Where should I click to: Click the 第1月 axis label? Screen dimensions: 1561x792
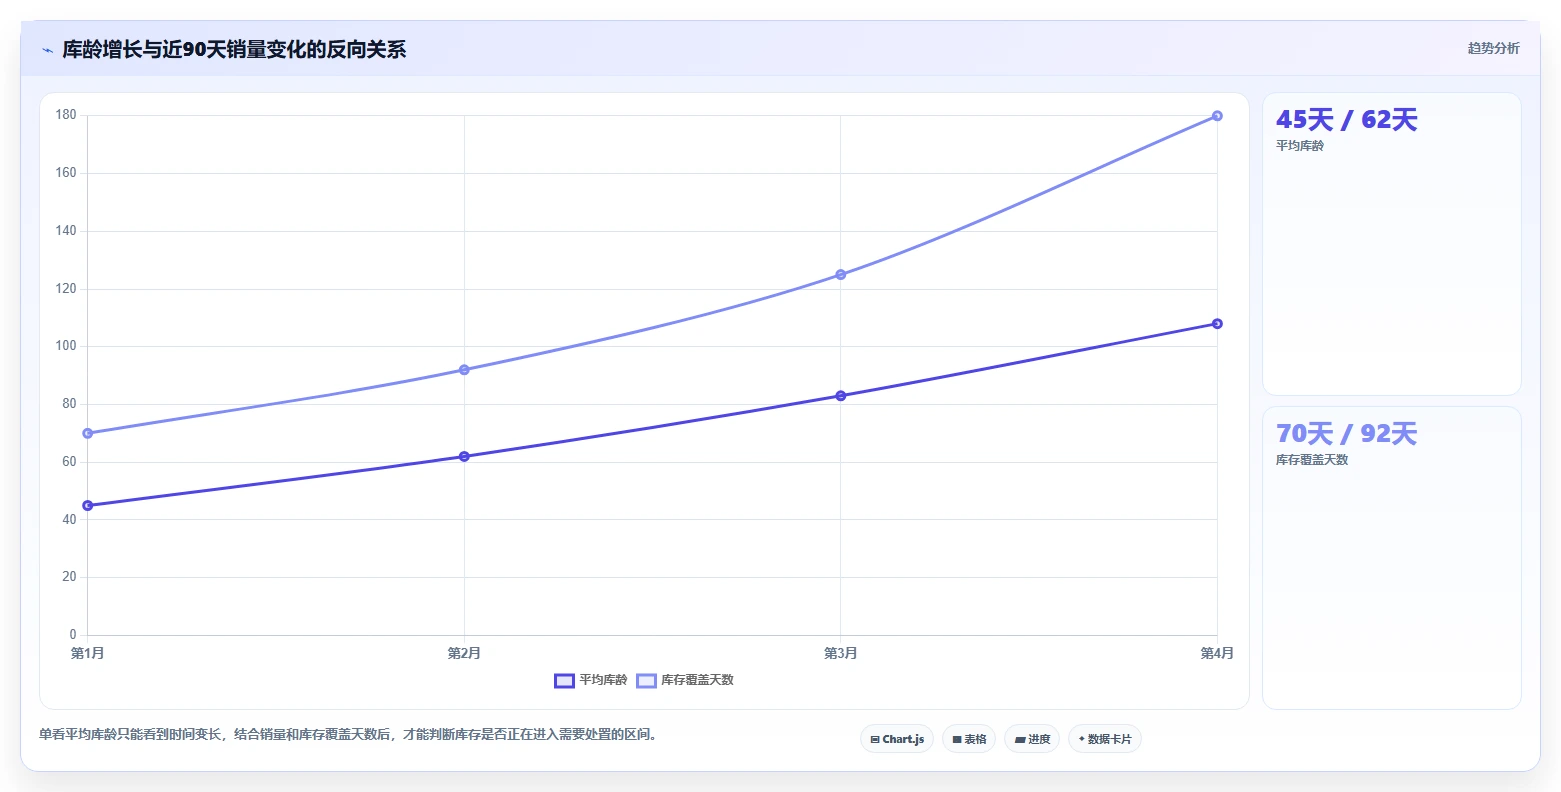88,654
